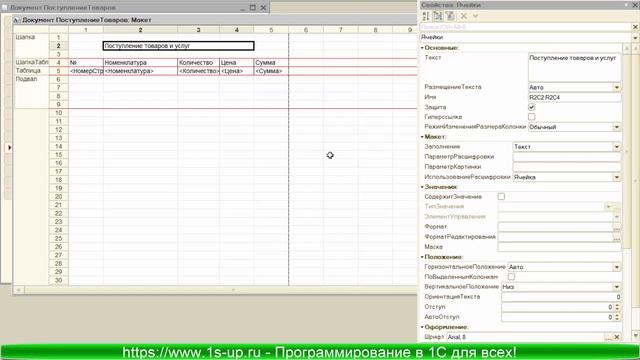
Task: Open ФорматРедактирования editor with ellipsis button
Action: [x=617, y=237]
